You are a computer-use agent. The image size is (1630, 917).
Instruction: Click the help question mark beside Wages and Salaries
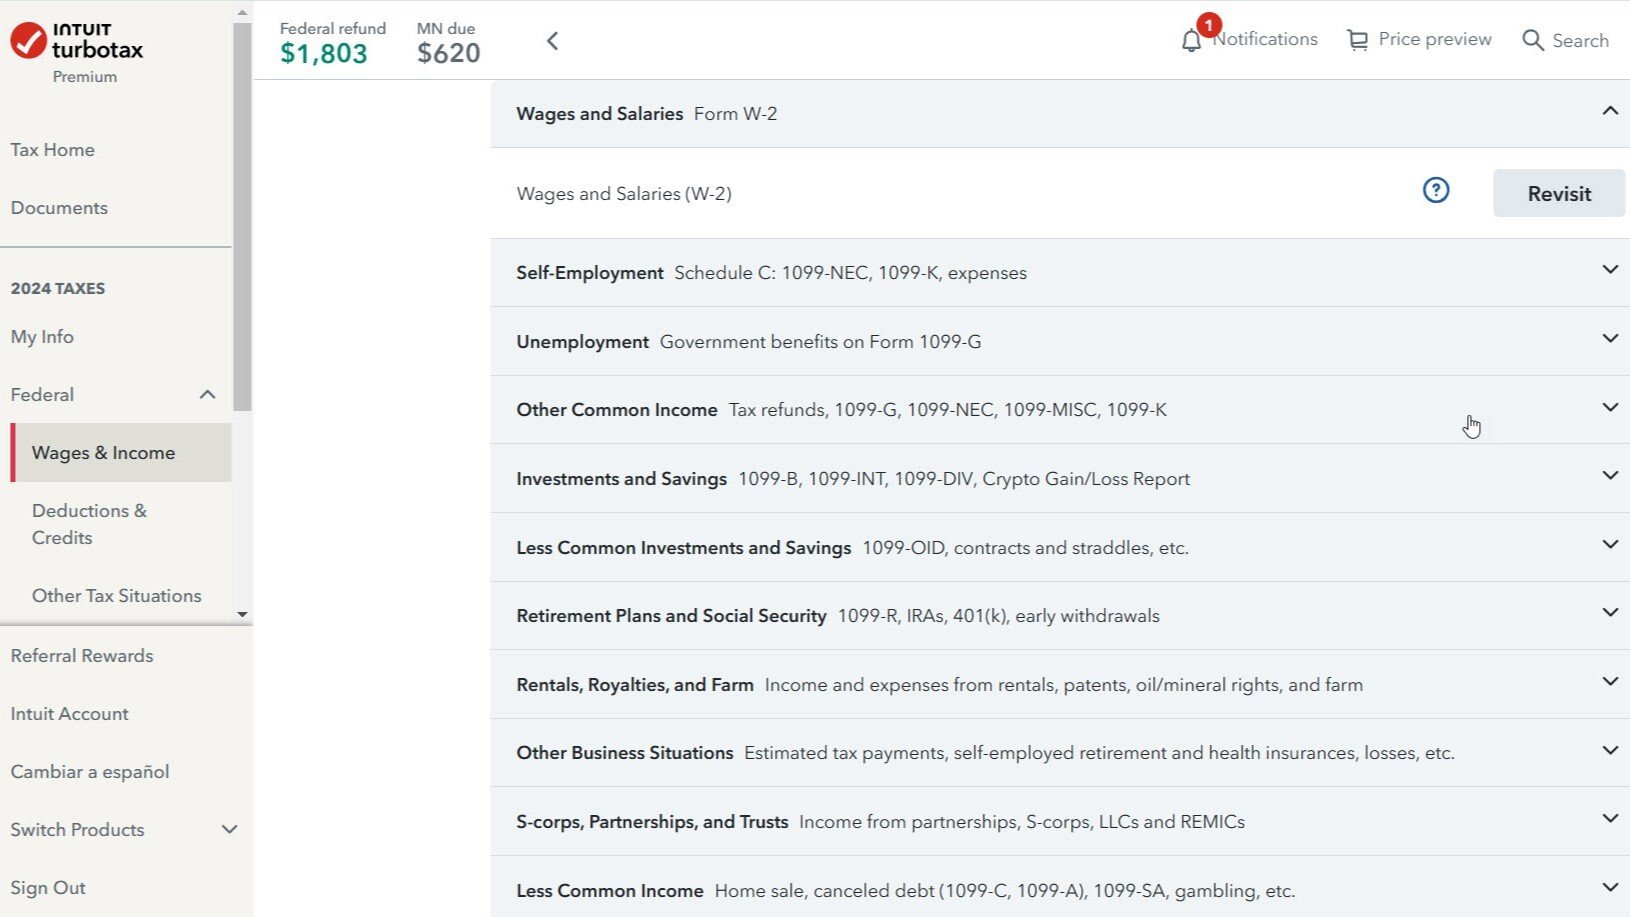(1436, 190)
